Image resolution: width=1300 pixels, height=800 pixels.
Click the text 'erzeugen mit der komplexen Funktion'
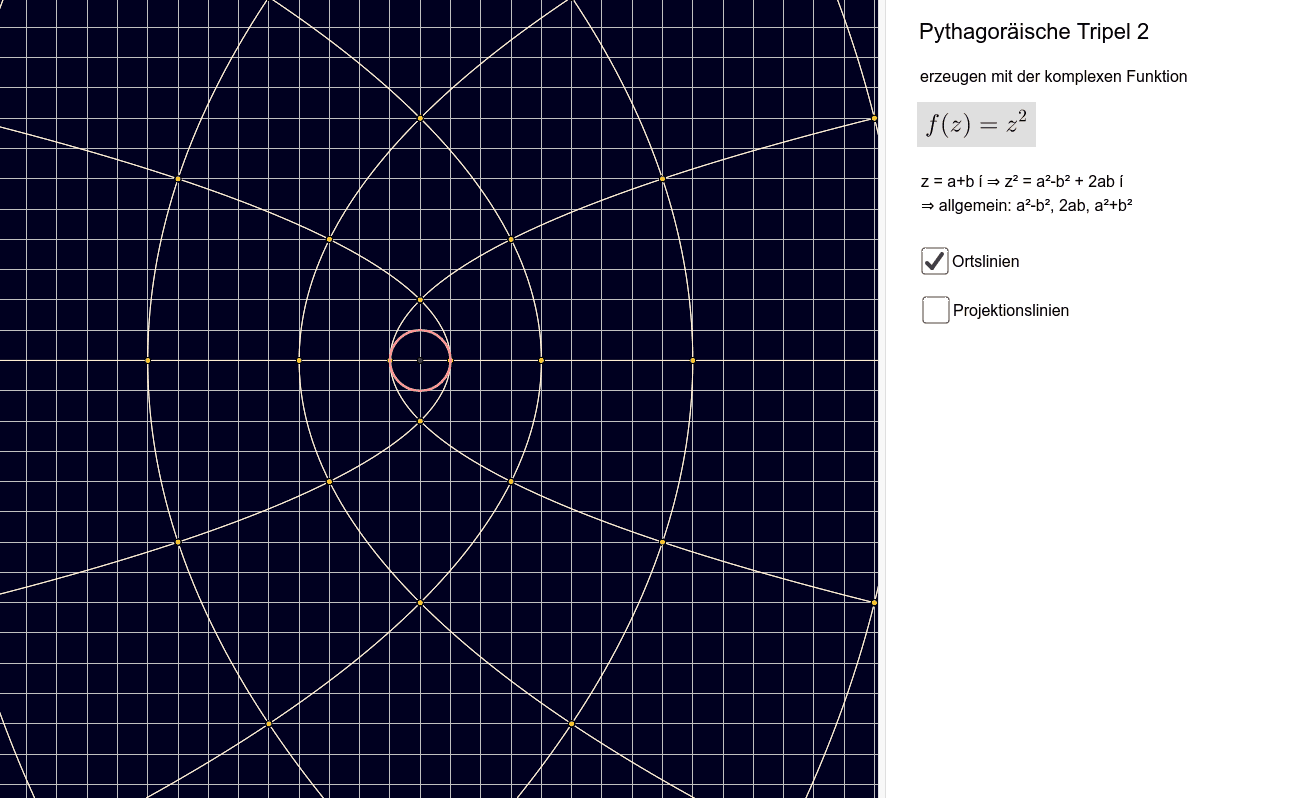tap(1054, 77)
